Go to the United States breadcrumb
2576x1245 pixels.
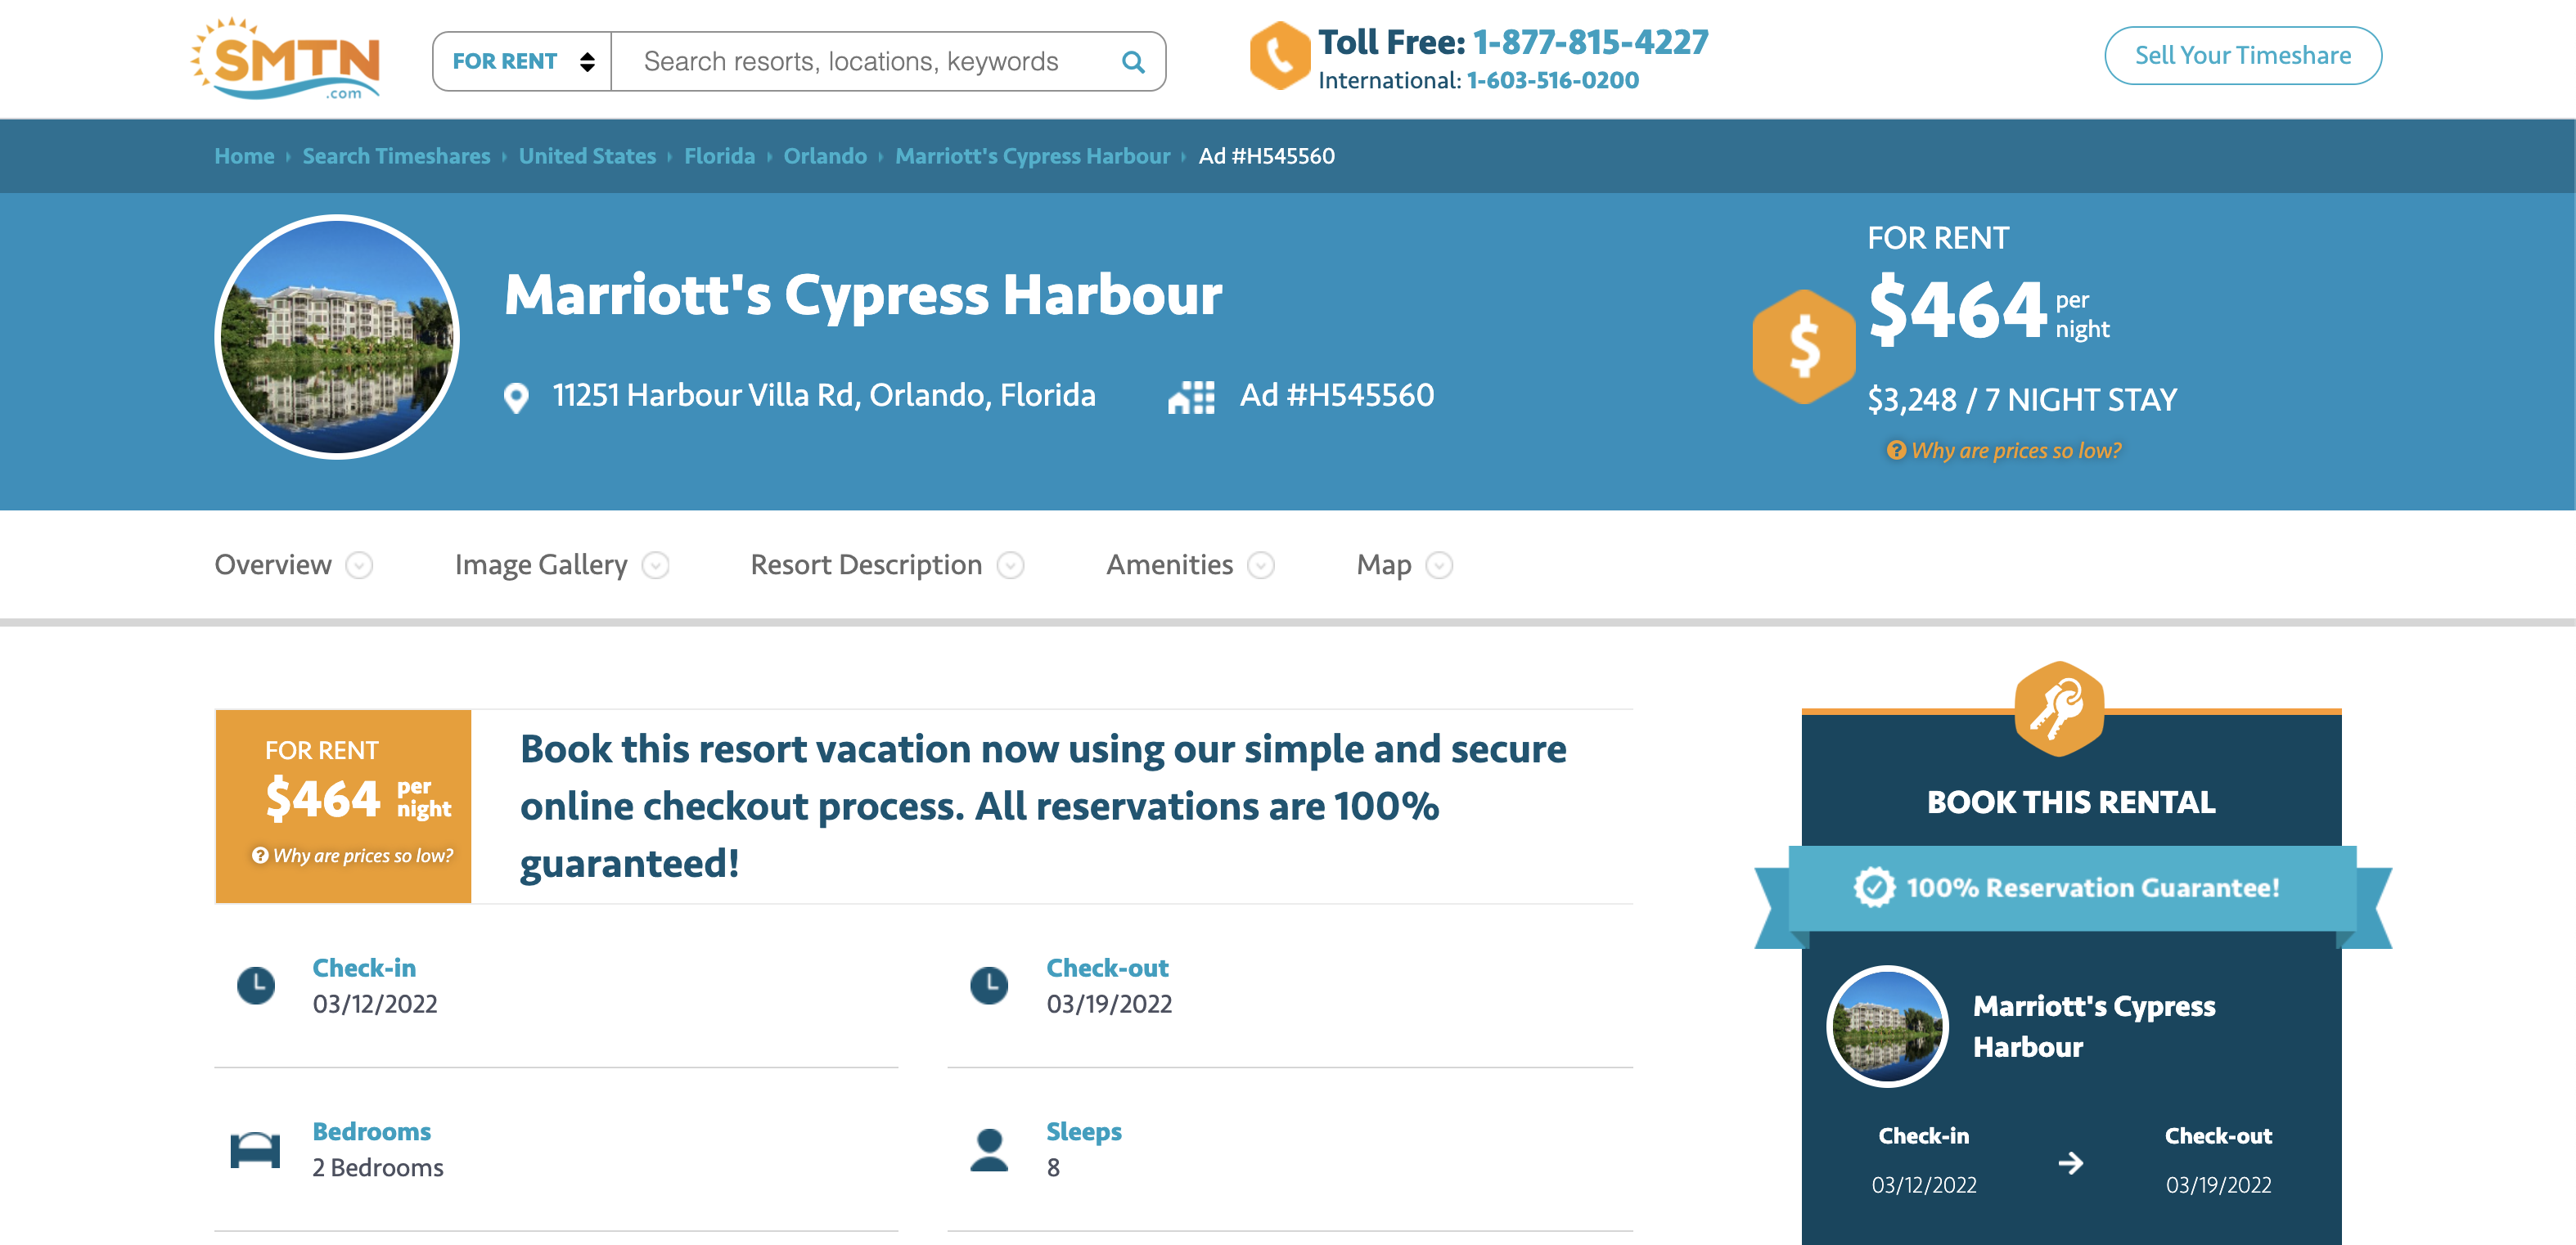tap(587, 156)
